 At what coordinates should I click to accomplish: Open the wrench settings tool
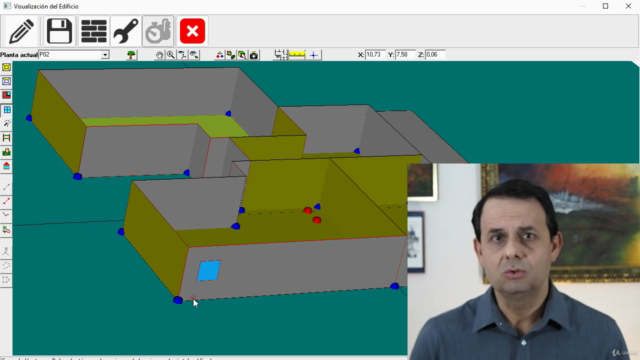tap(126, 31)
